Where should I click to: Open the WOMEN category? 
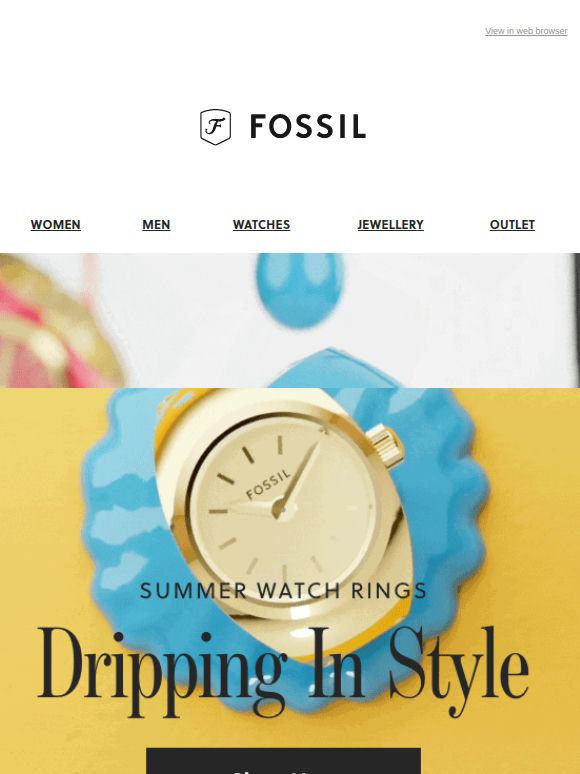click(x=55, y=225)
